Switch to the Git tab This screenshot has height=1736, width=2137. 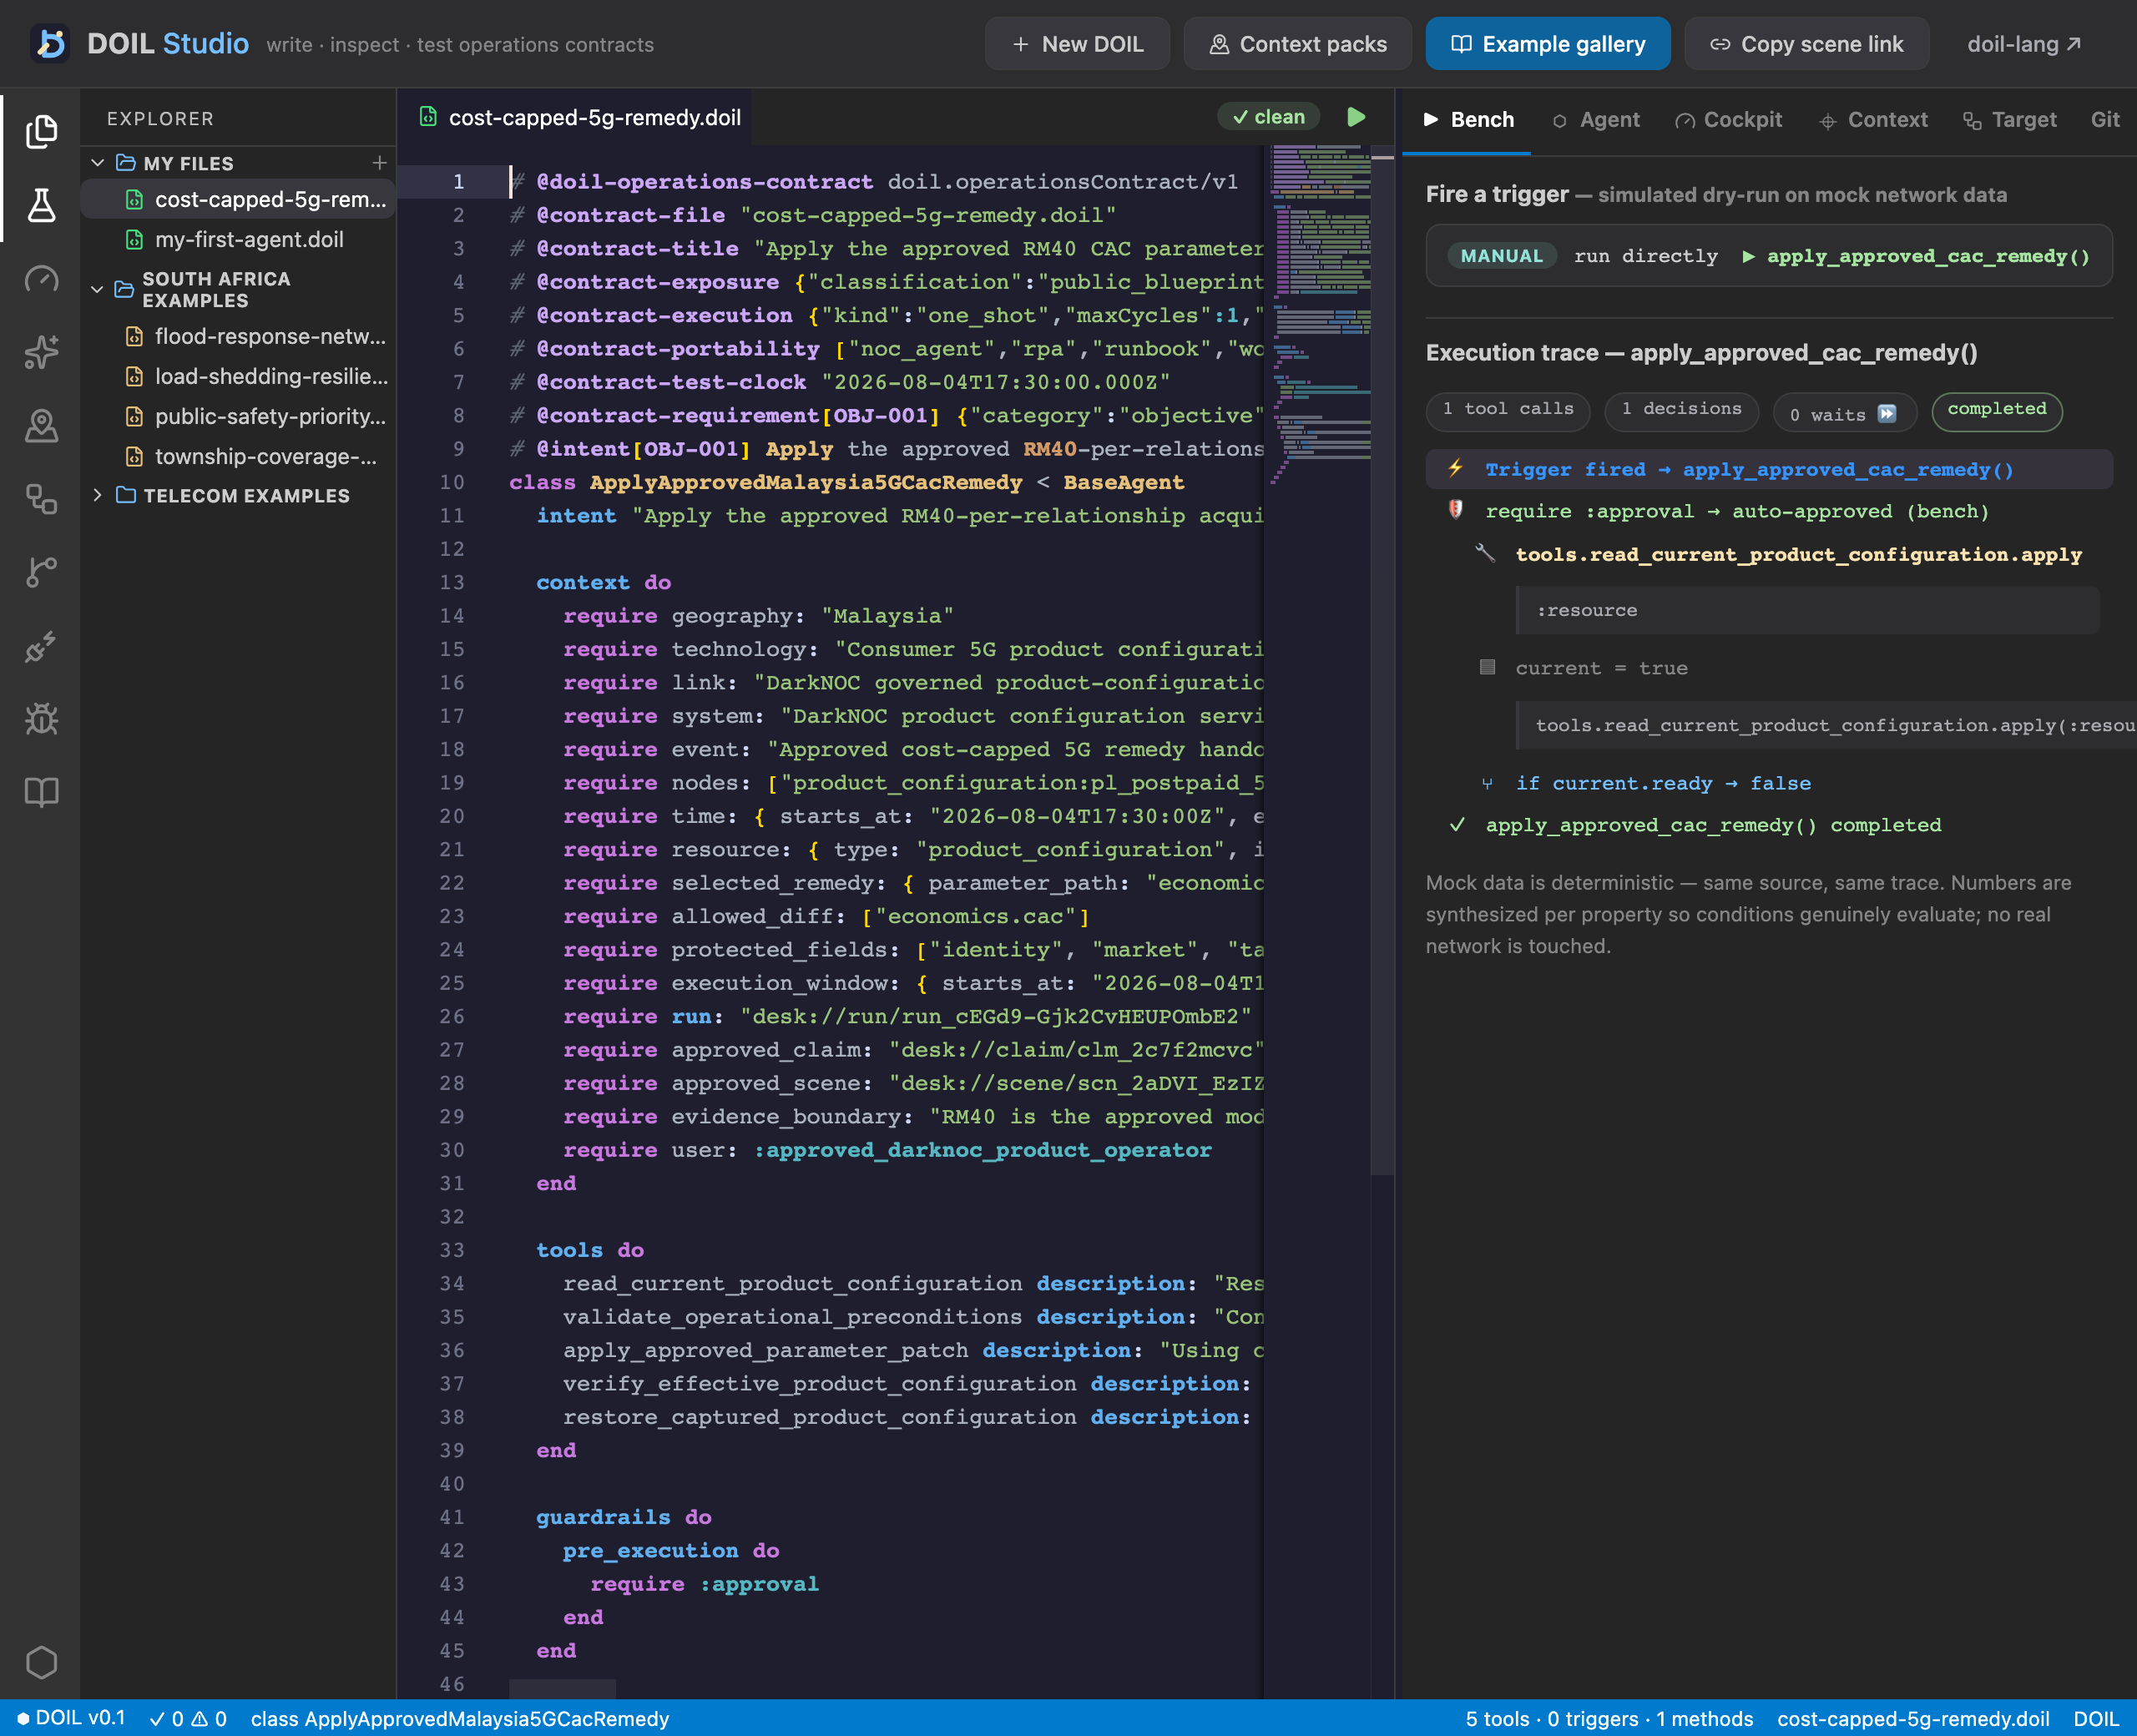pos(2105,120)
